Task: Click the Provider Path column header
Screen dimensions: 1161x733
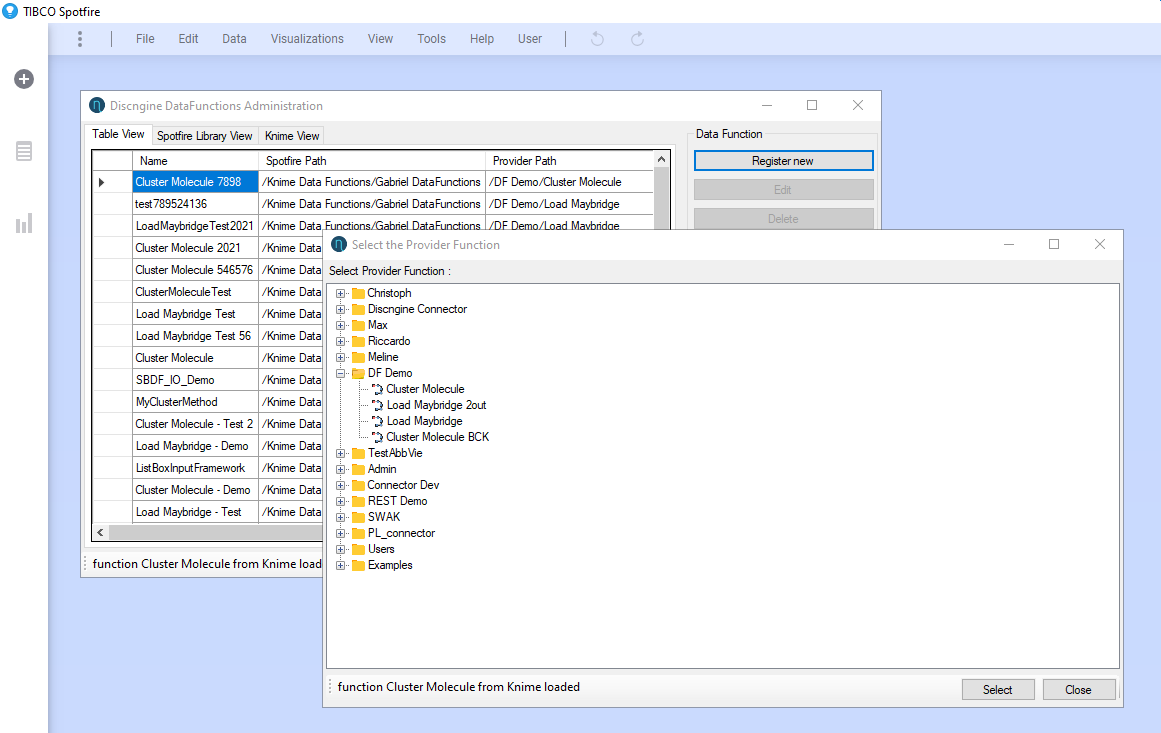Action: click(x=569, y=161)
